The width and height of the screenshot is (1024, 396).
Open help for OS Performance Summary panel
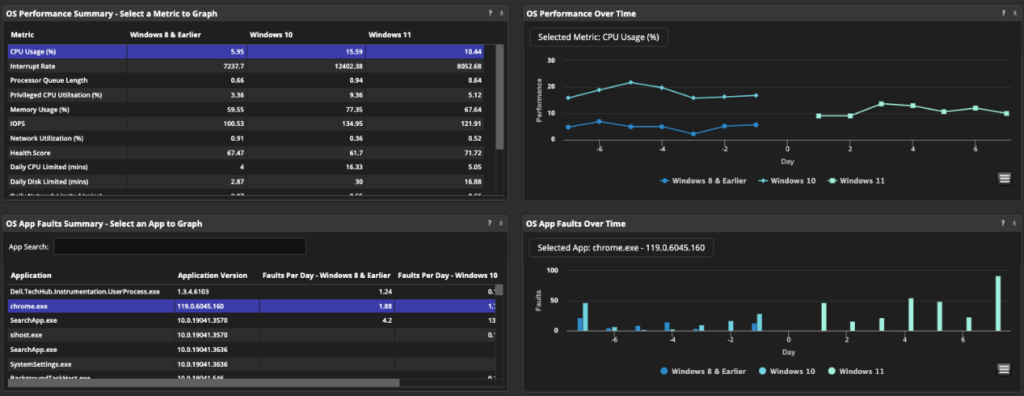point(490,13)
